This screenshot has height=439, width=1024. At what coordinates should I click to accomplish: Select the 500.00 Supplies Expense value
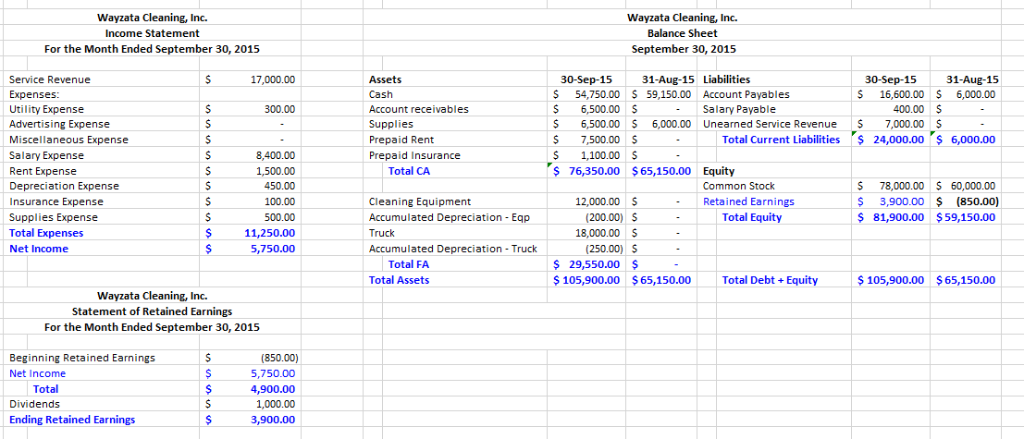(281, 218)
